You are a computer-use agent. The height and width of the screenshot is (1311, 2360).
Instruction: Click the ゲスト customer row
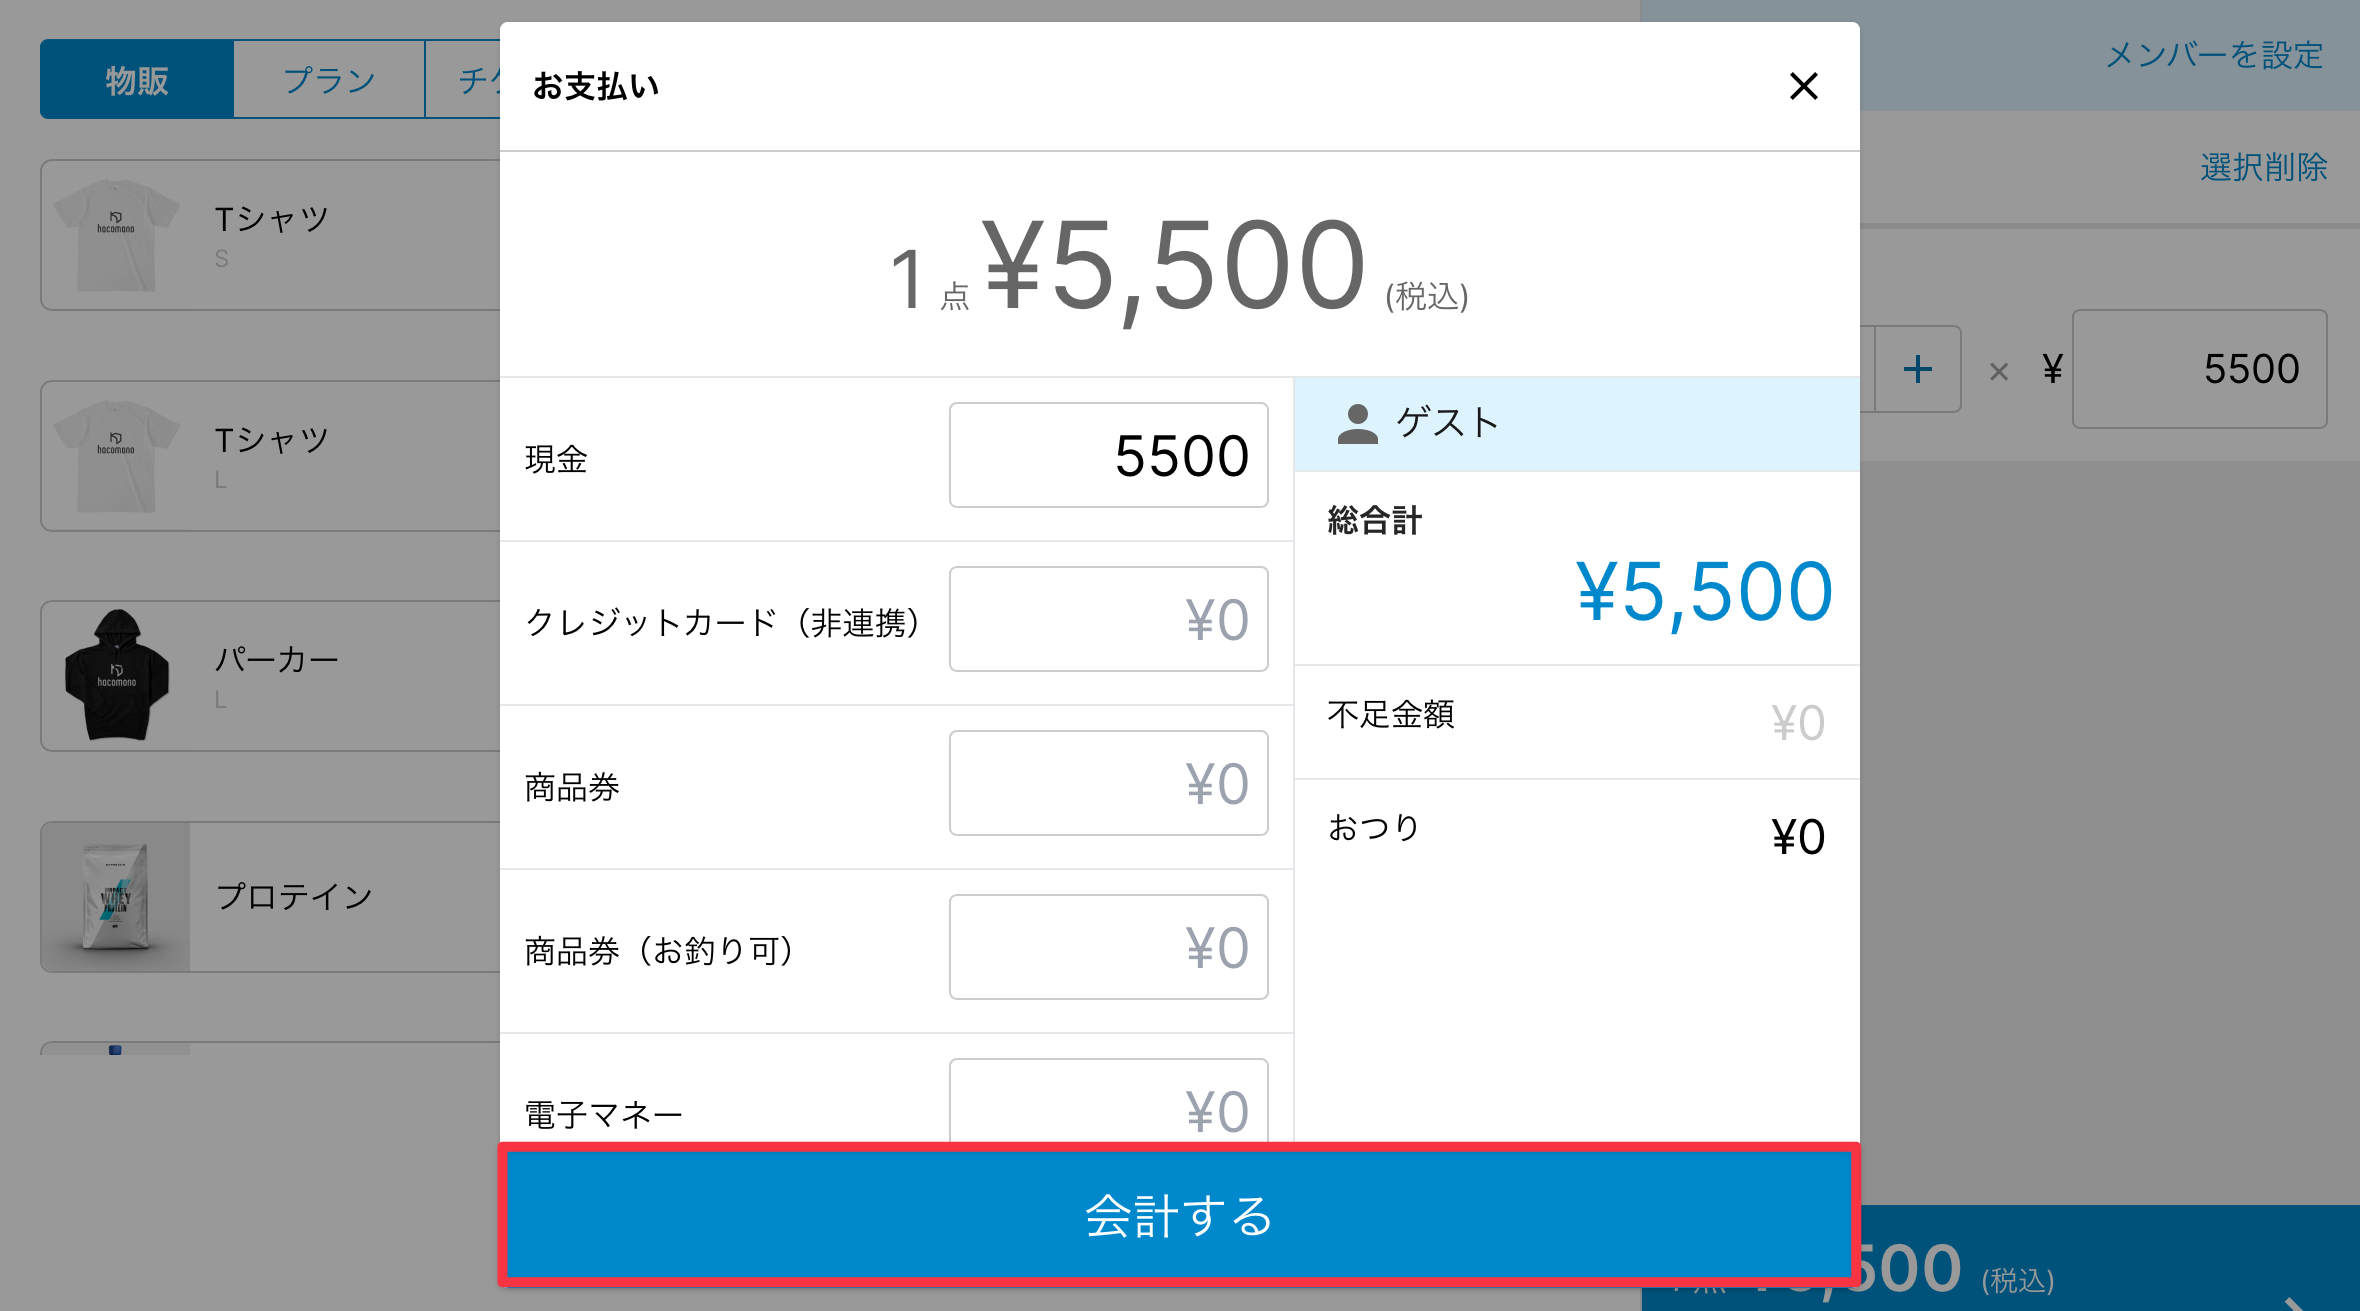(1576, 424)
